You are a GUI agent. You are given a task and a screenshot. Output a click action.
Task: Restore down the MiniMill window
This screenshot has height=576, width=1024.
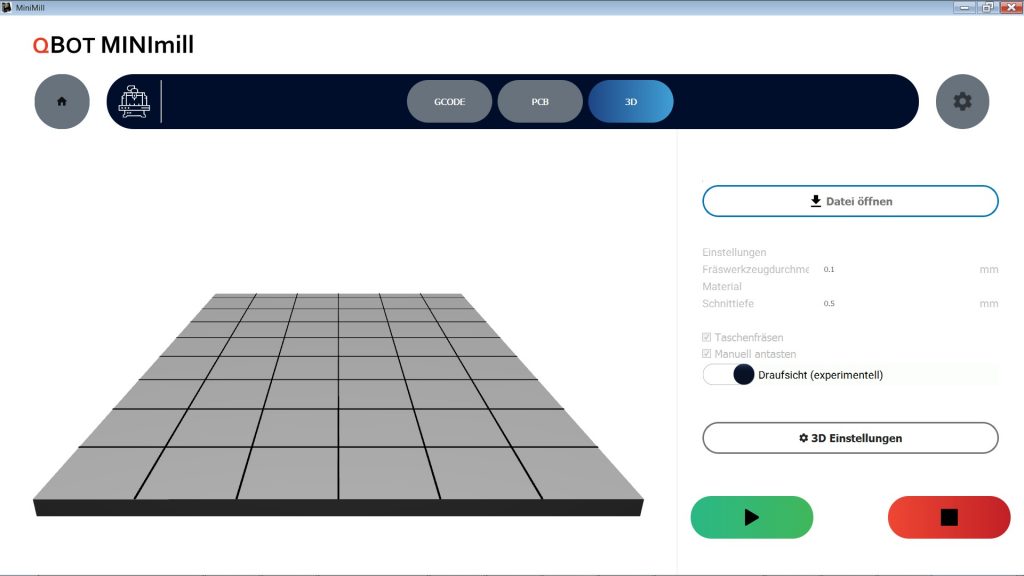[986, 7]
